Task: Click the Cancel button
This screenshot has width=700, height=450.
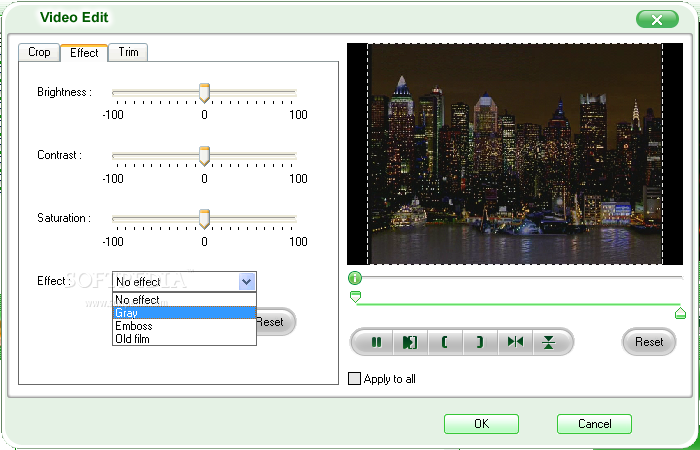Action: click(594, 424)
